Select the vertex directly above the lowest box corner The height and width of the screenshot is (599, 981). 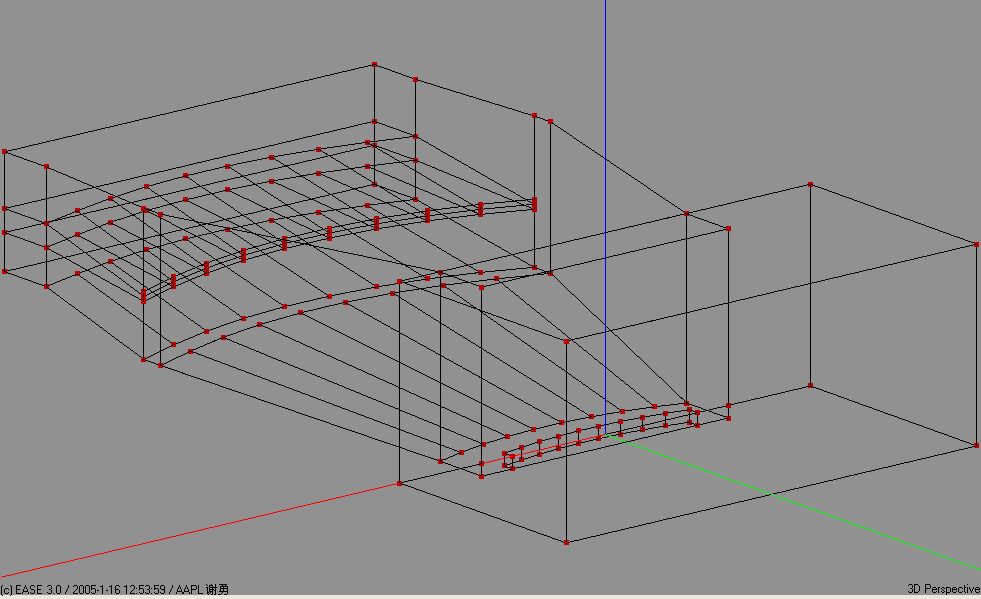pyautogui.click(x=567, y=341)
